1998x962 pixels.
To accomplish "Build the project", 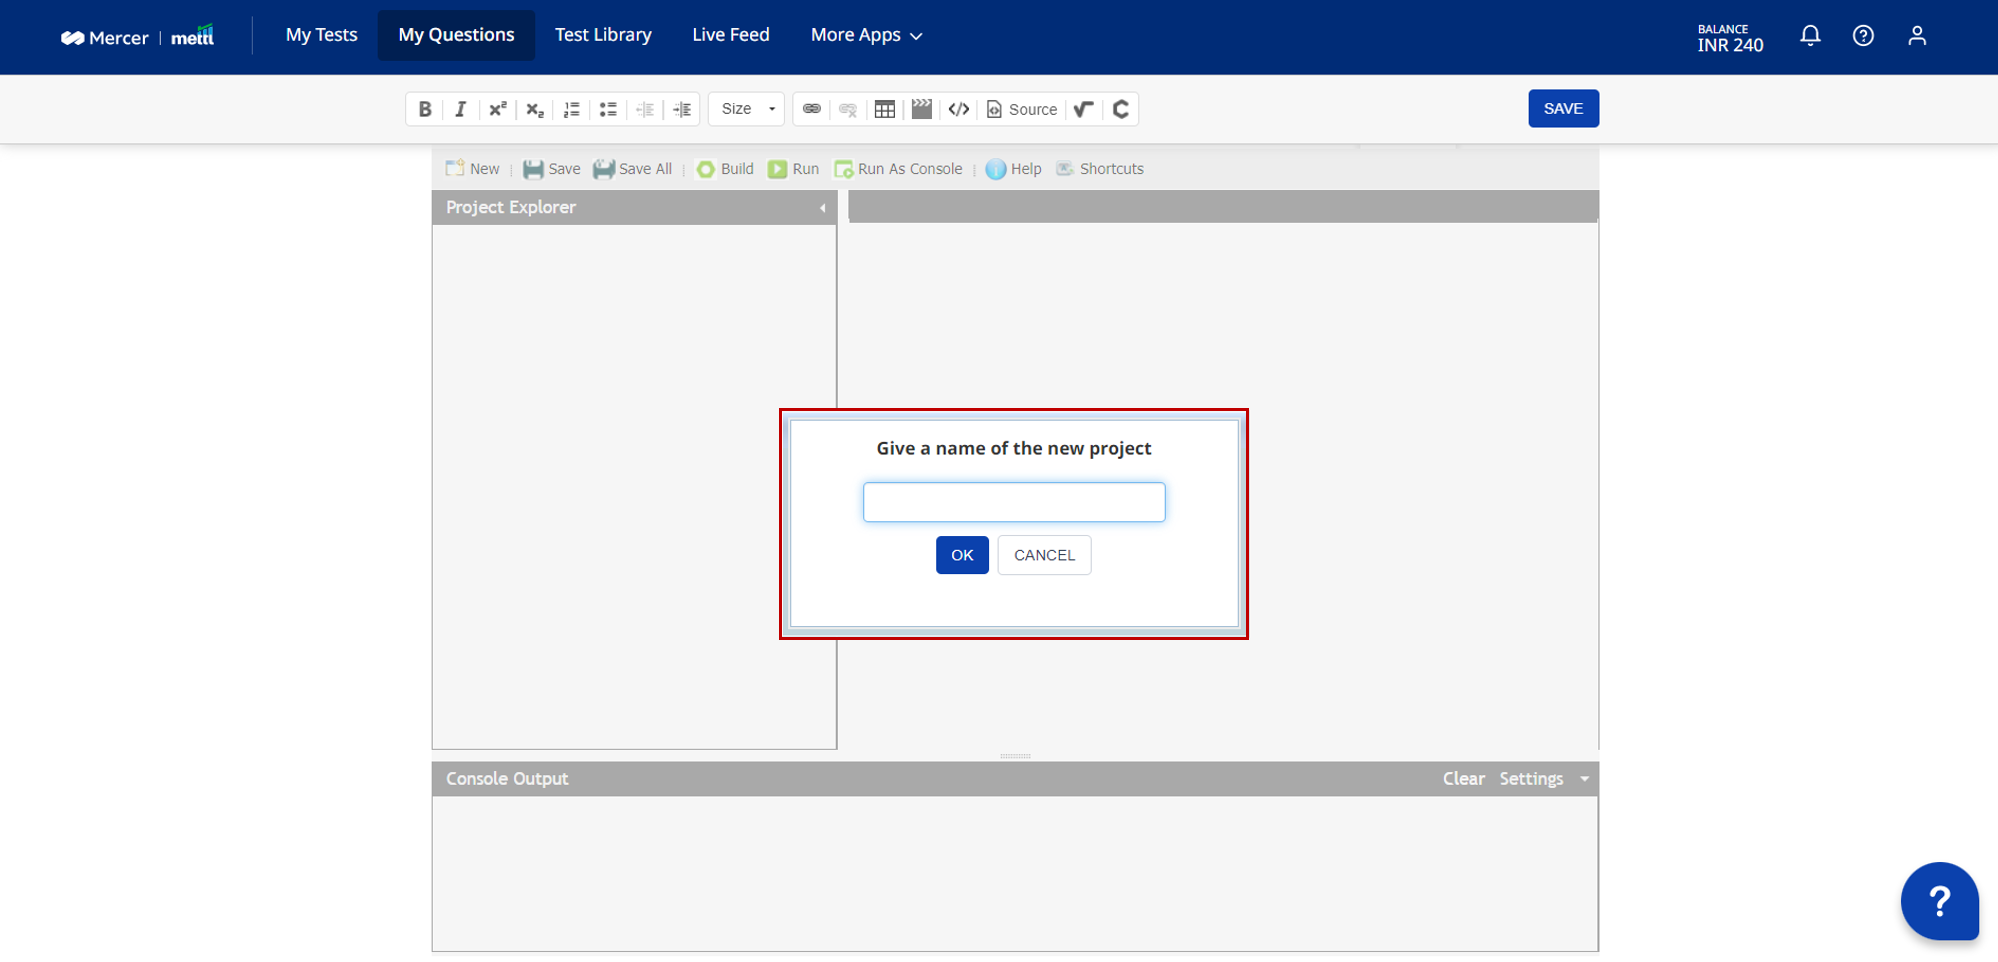I will point(725,169).
